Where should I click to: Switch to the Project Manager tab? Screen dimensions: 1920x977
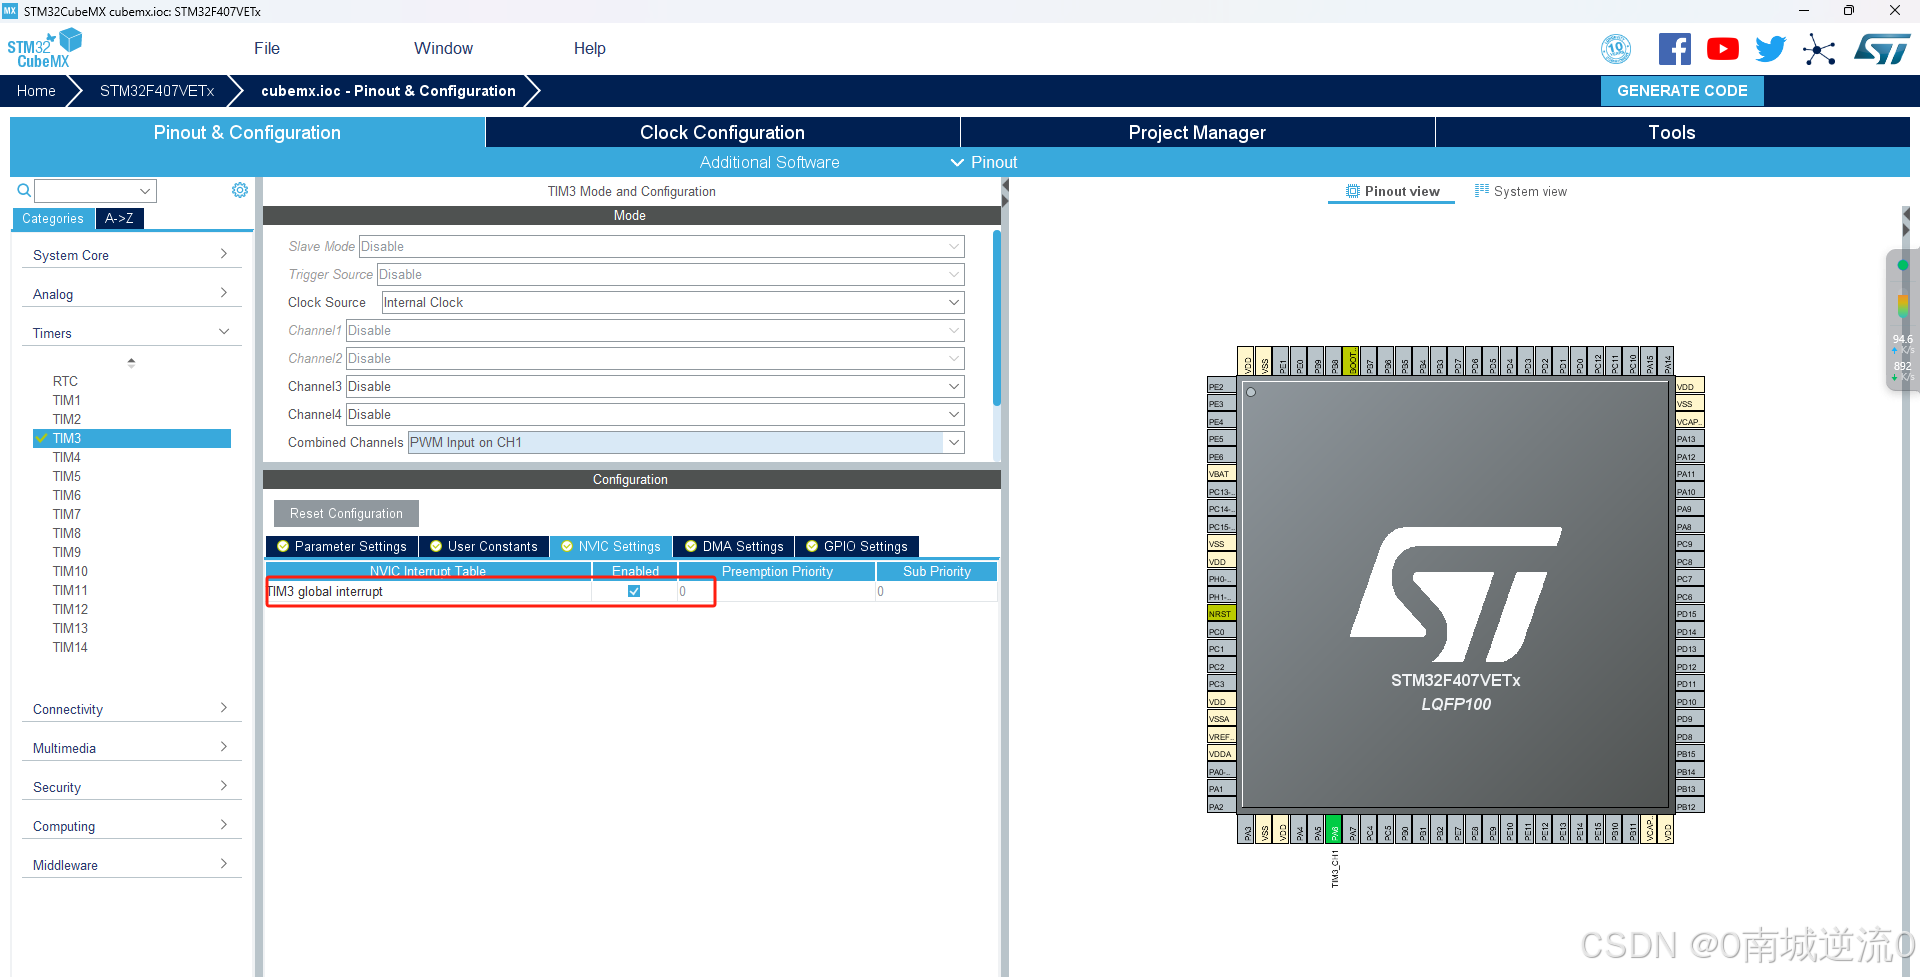pos(1197,132)
